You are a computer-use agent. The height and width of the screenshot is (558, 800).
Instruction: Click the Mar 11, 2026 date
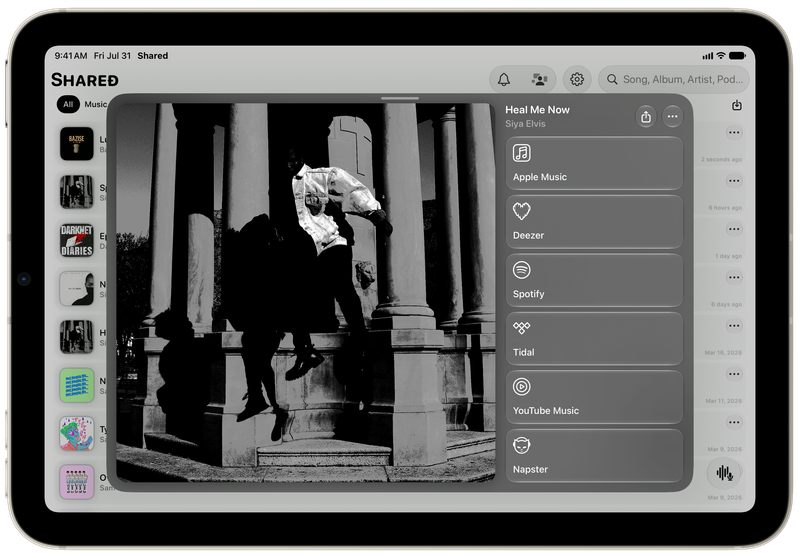723,401
